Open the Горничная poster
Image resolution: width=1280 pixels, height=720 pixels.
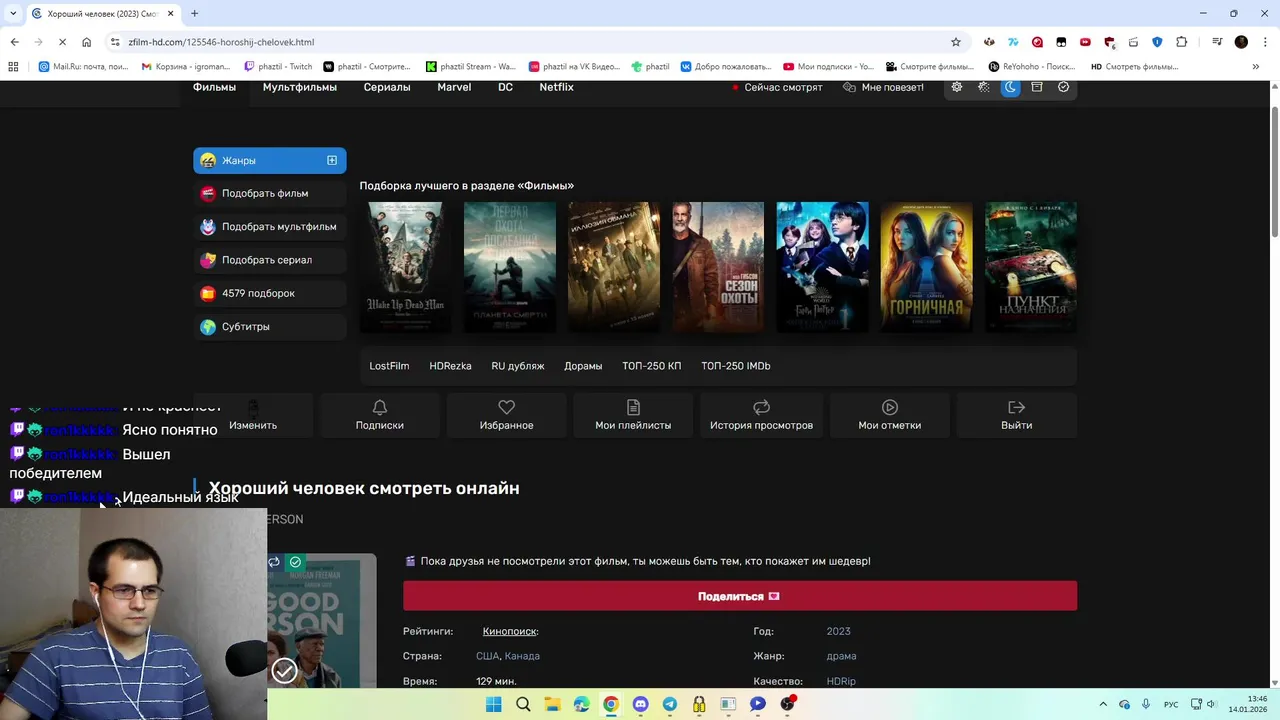click(926, 267)
